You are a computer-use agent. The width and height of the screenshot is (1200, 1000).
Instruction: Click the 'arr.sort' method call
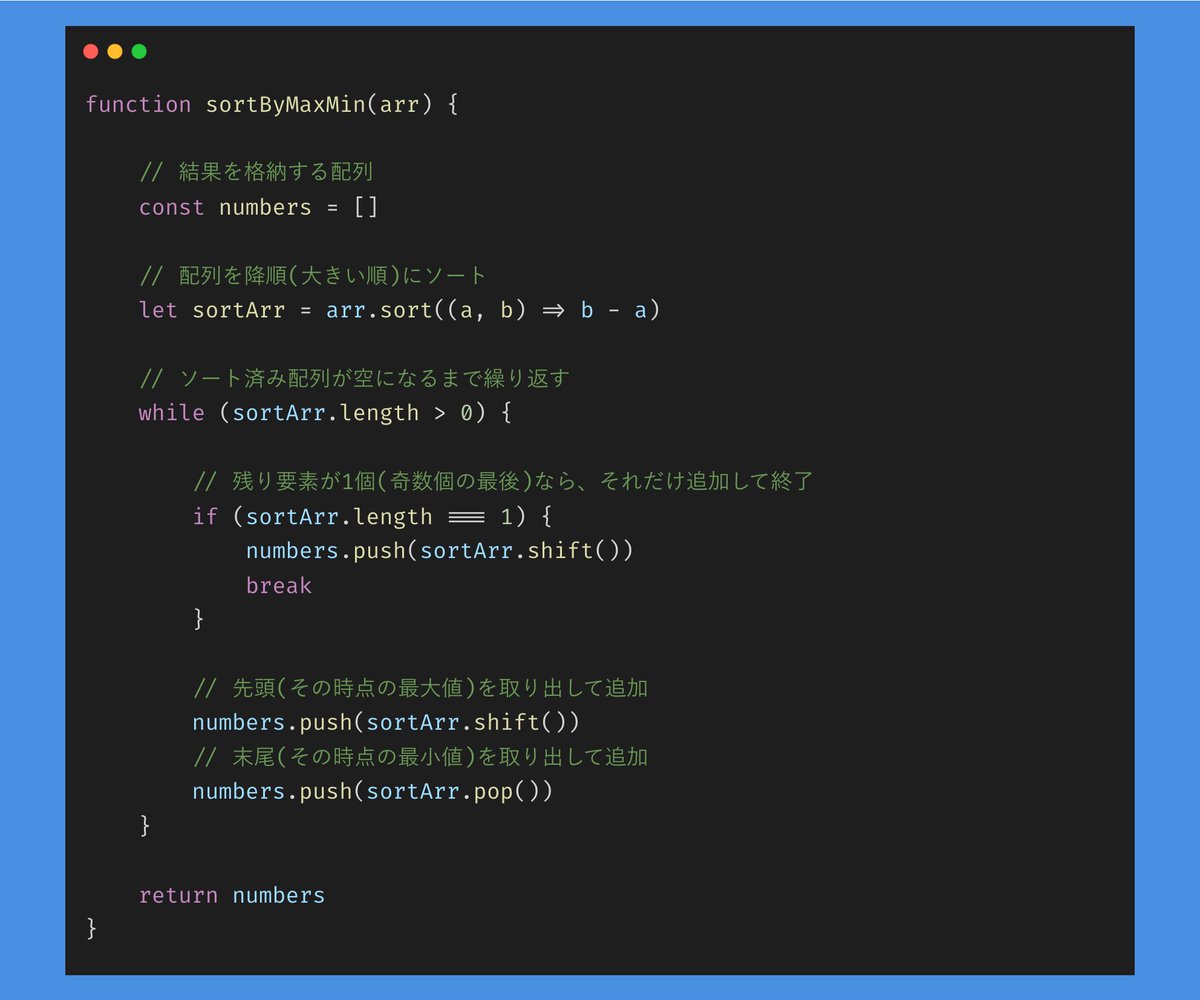pos(378,310)
